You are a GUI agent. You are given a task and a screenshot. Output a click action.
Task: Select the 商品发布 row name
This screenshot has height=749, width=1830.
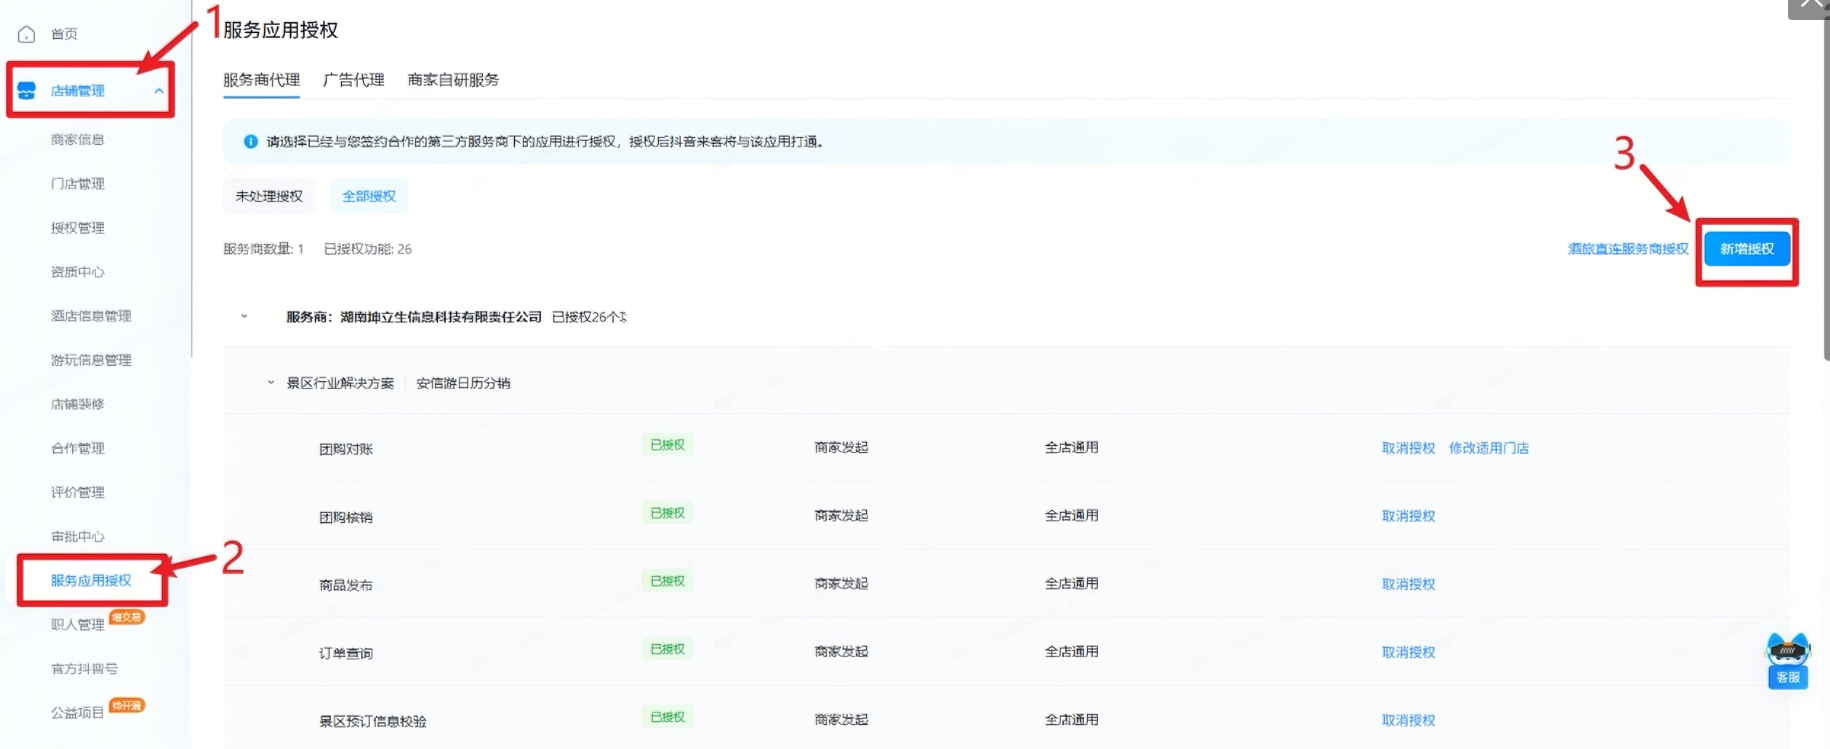coord(346,585)
